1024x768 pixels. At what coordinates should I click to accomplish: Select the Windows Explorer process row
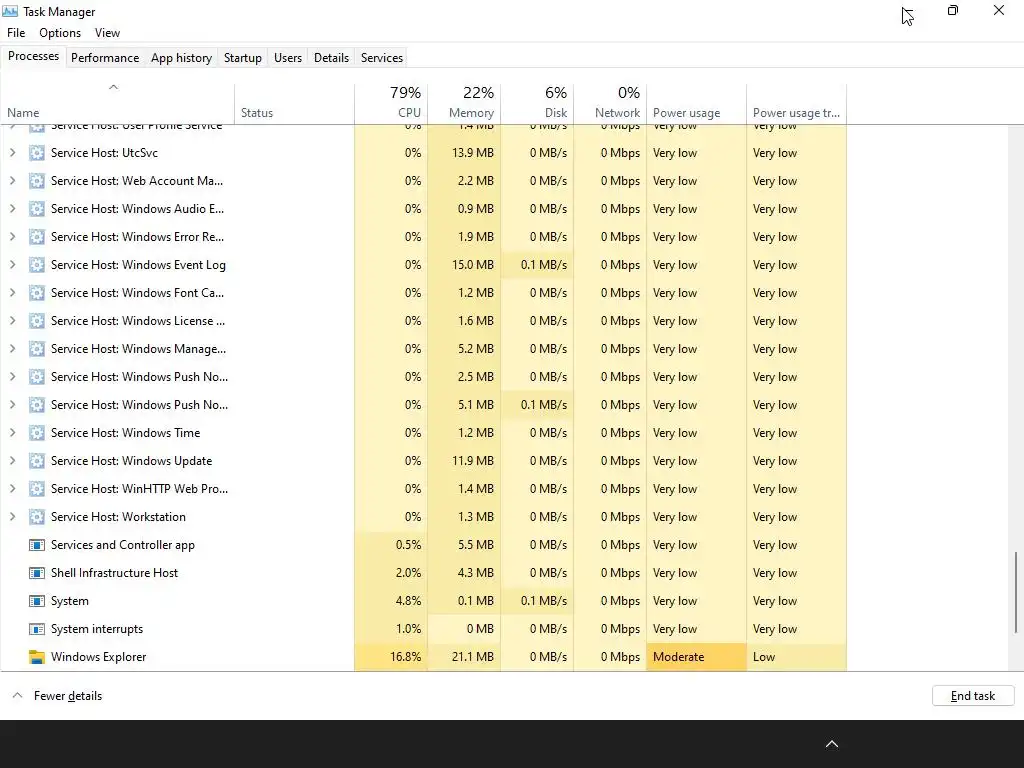[423, 658]
